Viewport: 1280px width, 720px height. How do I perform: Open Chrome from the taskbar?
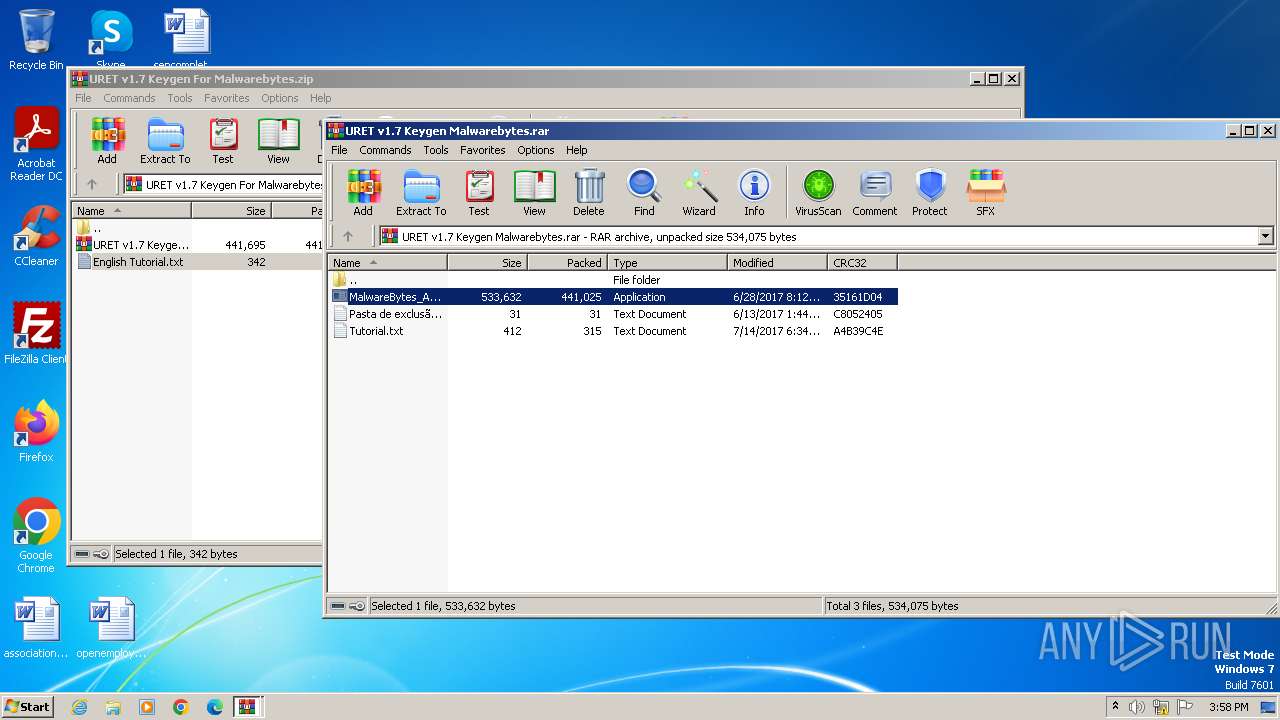[x=180, y=707]
